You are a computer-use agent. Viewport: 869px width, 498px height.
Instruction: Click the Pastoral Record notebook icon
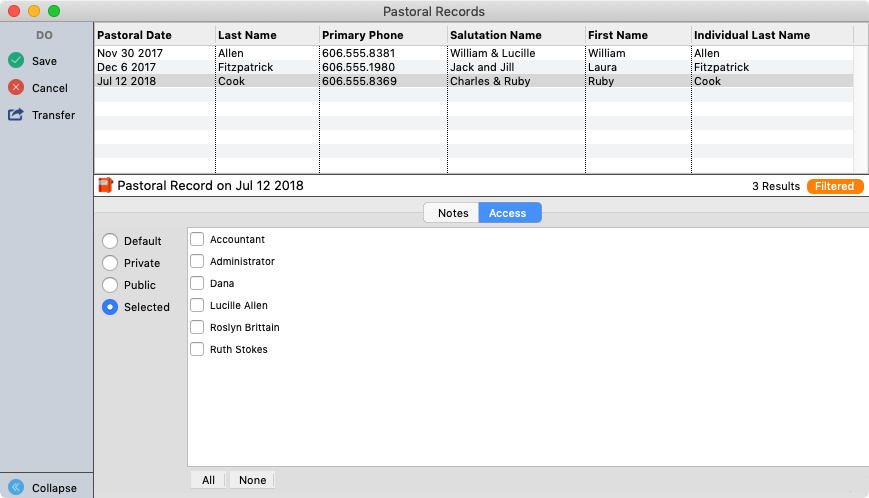pos(105,185)
